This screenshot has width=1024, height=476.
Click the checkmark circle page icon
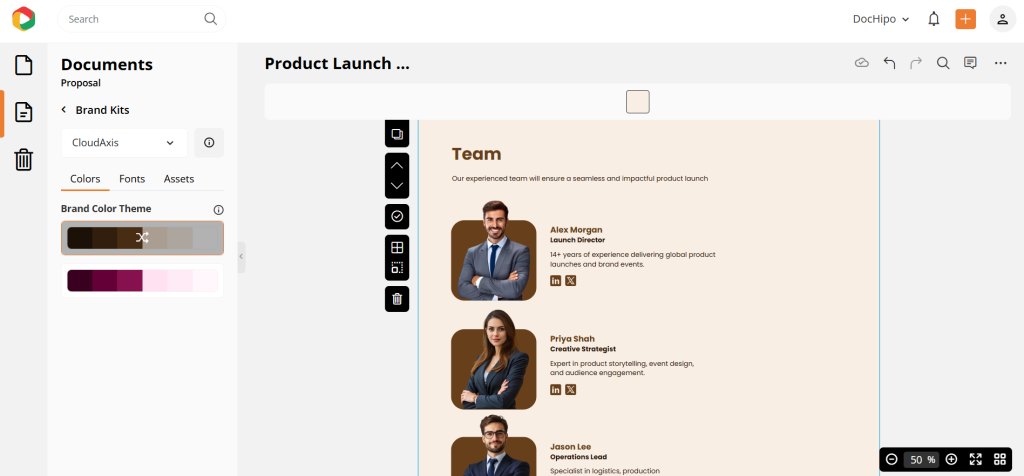pyautogui.click(x=397, y=216)
